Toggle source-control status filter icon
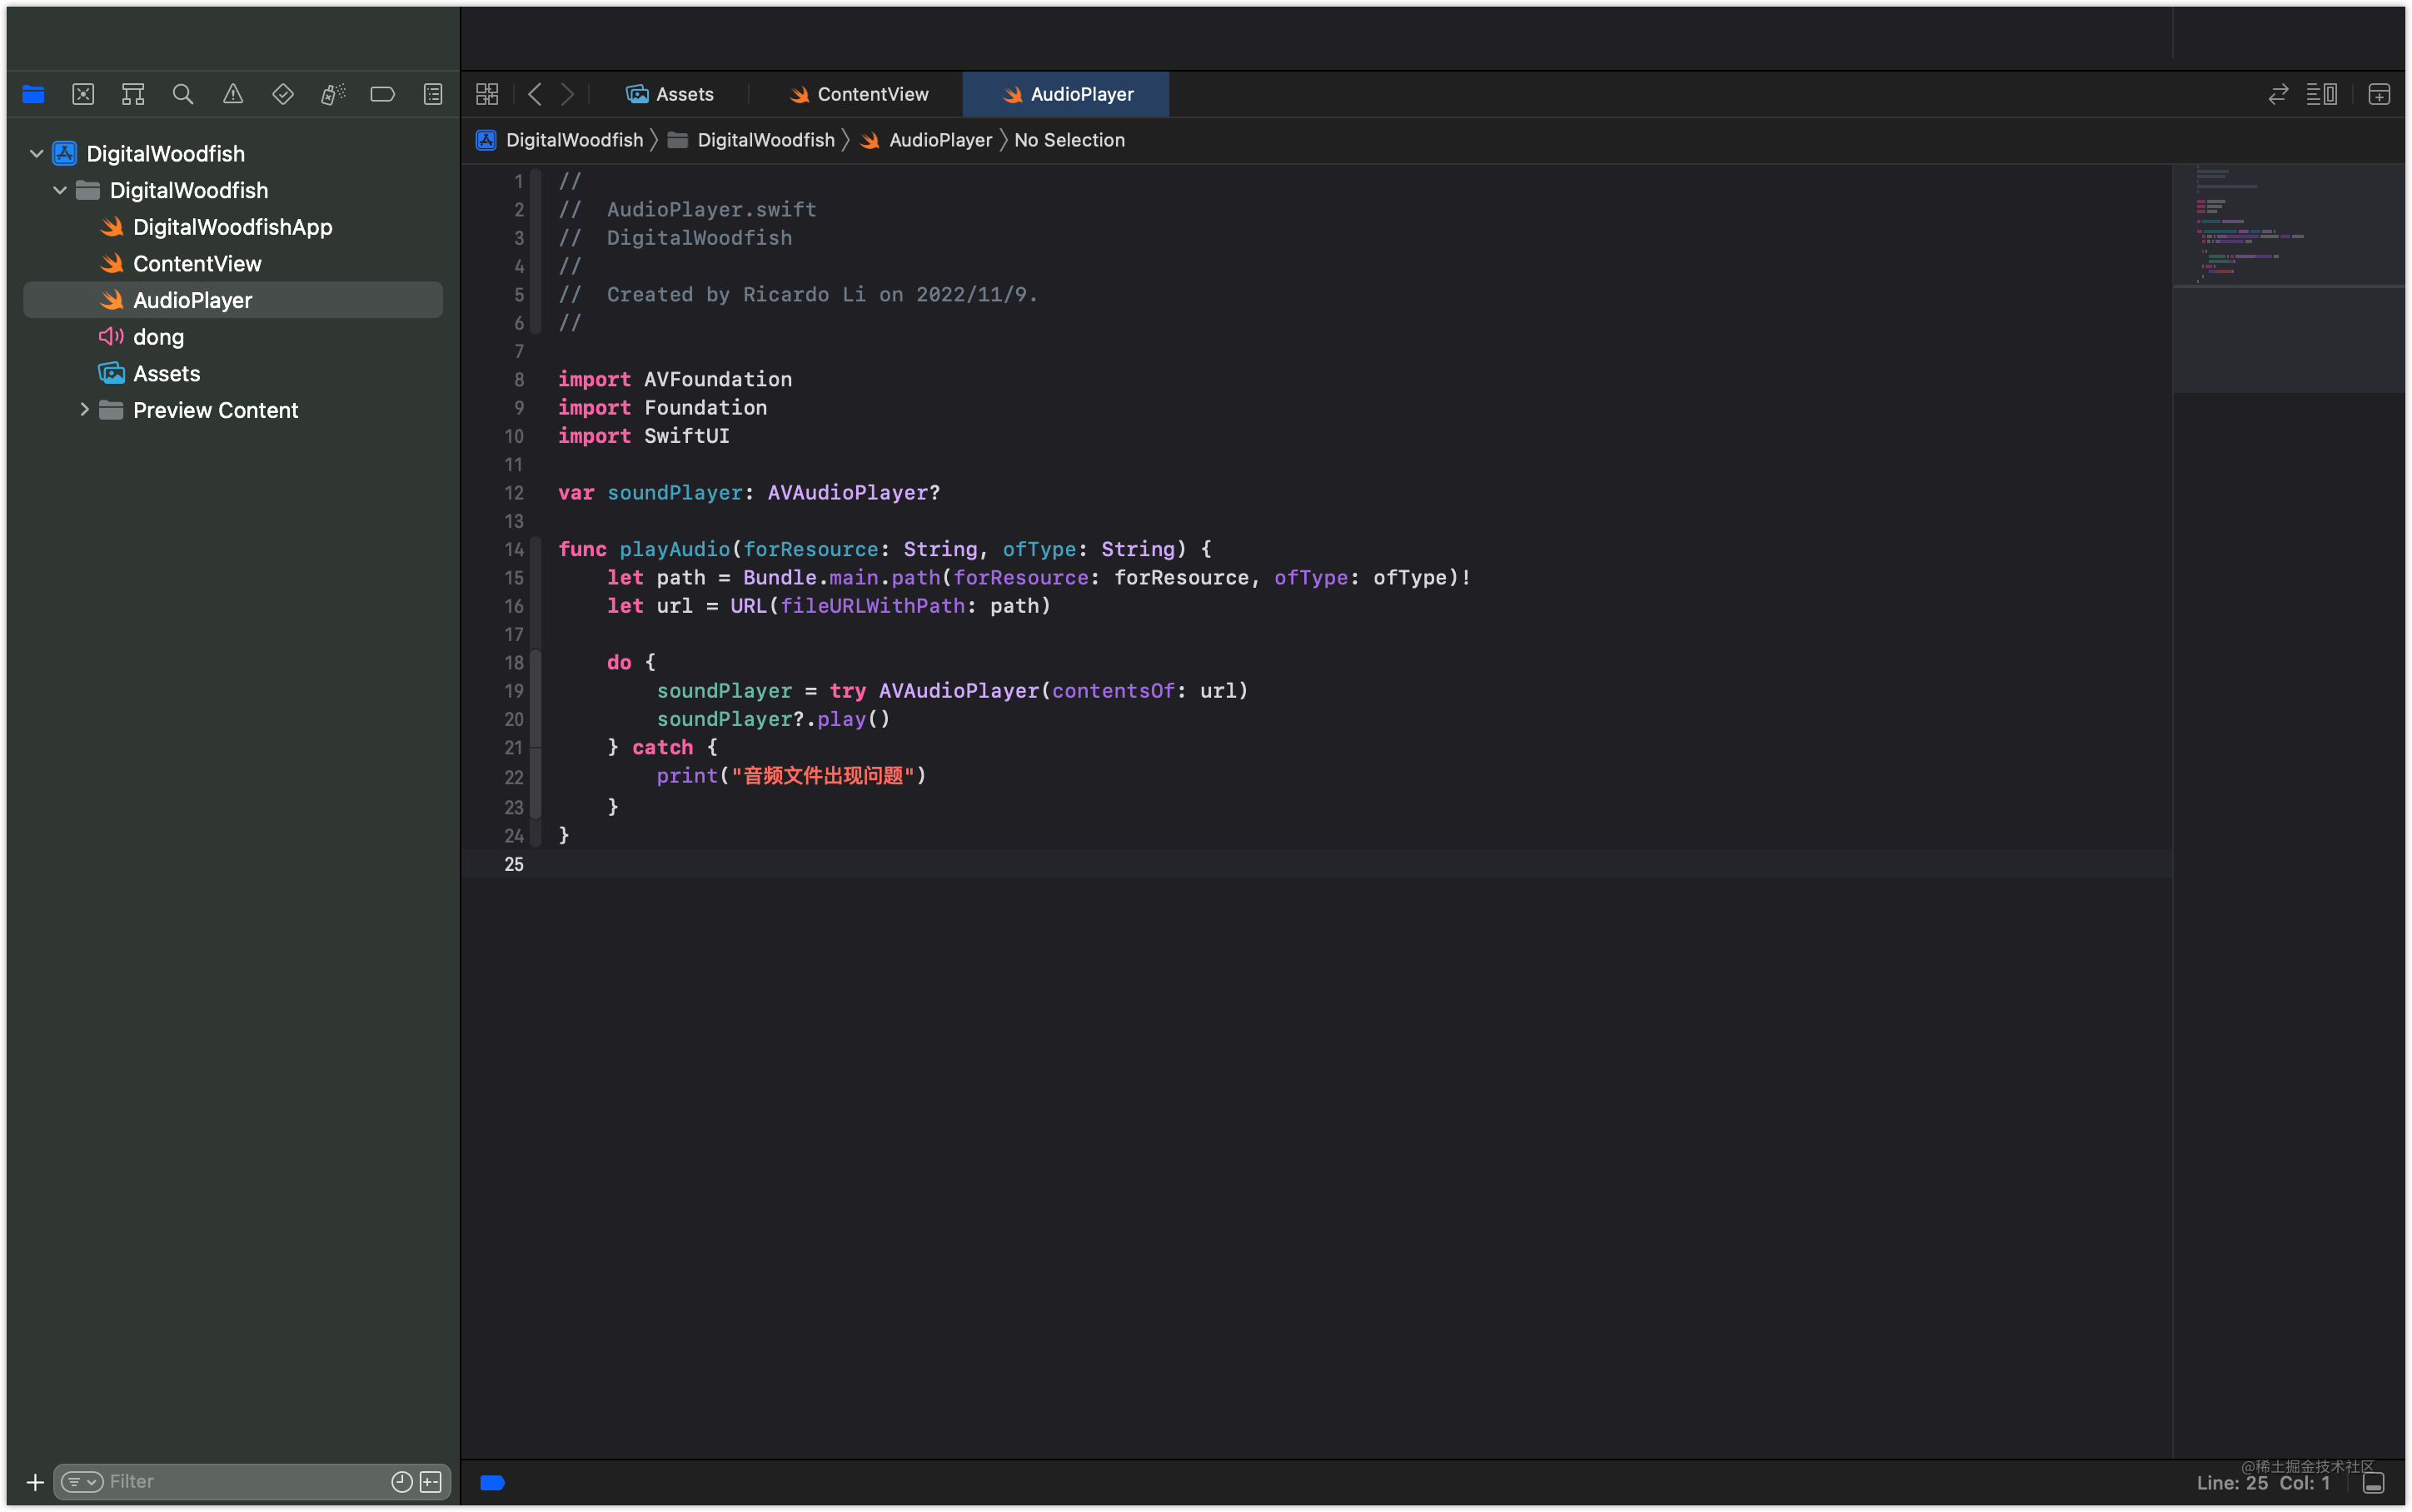 [x=431, y=1482]
